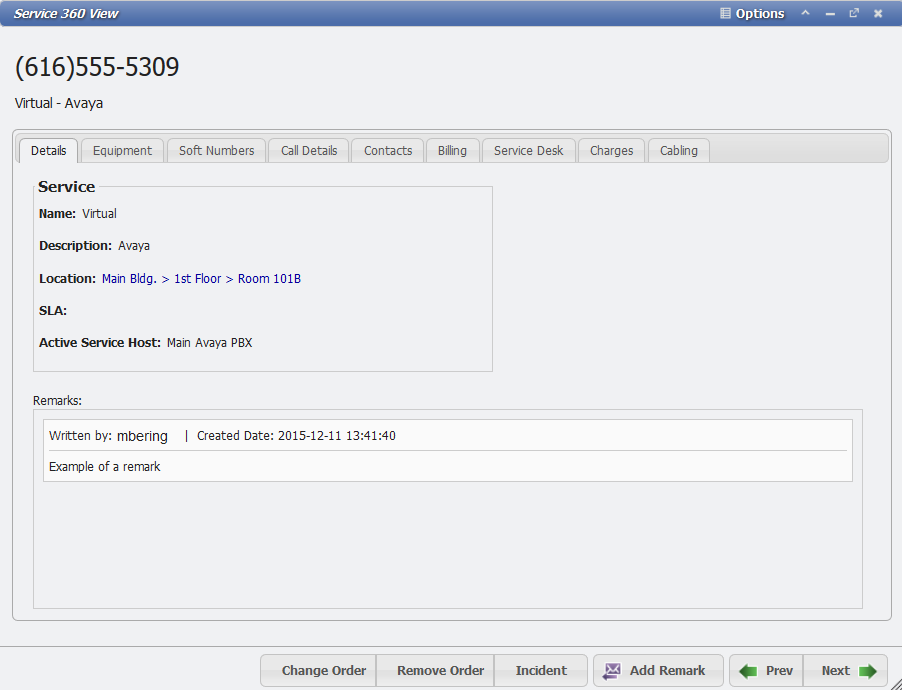Click the green right arrow on Next
Screen dimensions: 902x690
866,670
